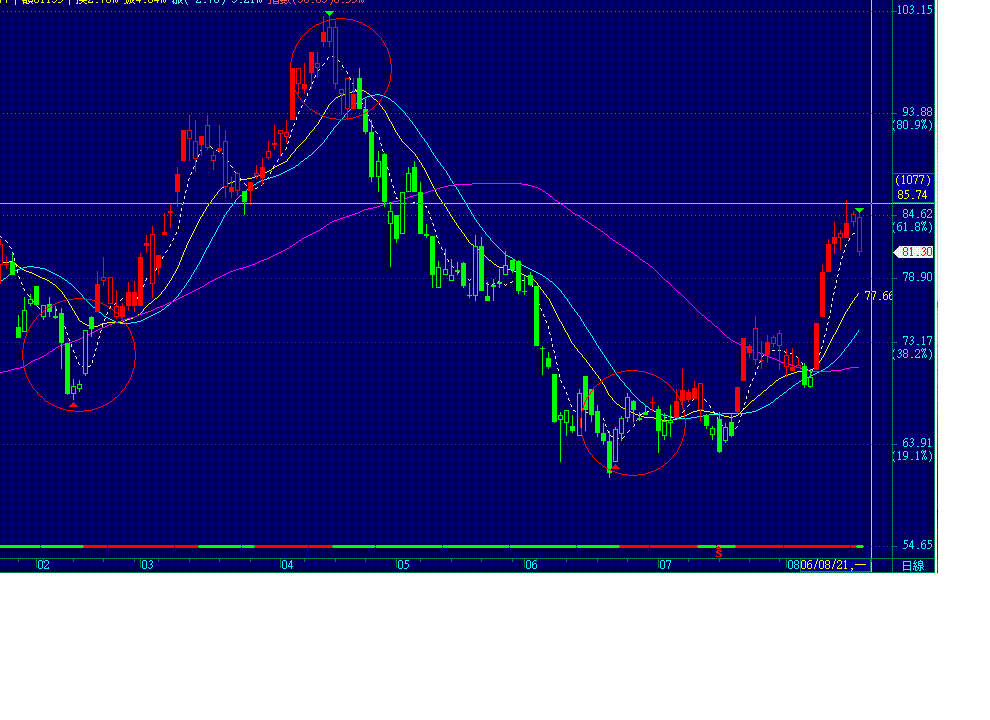Click month 04 on the time axis
Screen dimensions: 990x720
pos(287,565)
